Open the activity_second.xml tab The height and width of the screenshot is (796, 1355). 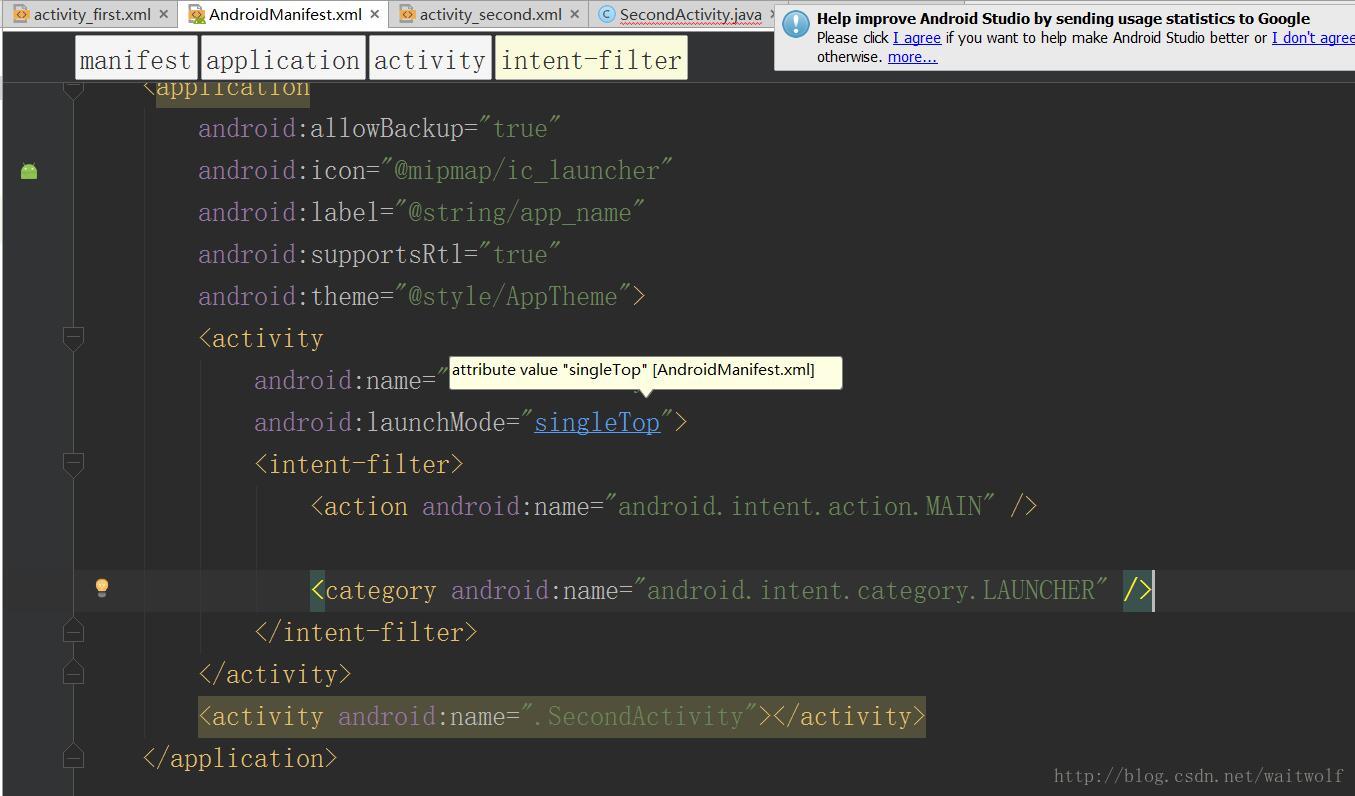coord(490,14)
